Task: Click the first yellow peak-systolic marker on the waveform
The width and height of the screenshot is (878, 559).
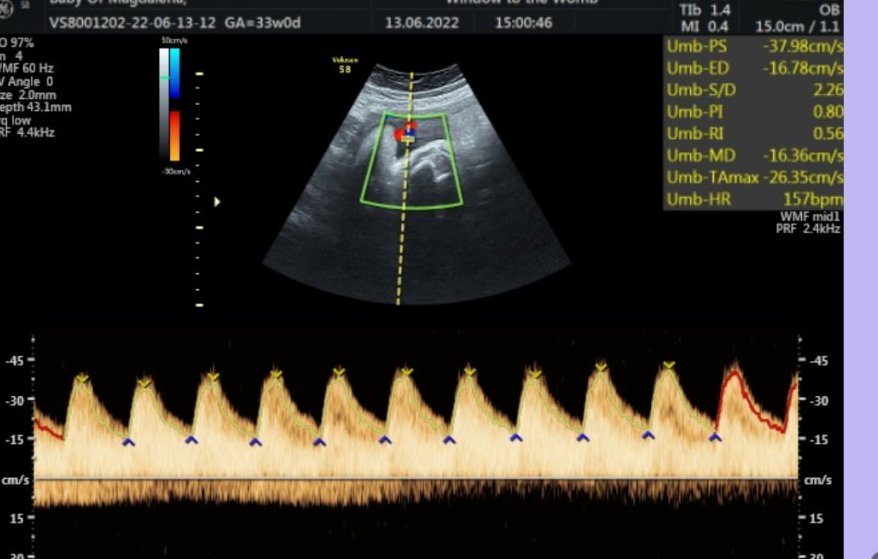Action: tap(82, 379)
